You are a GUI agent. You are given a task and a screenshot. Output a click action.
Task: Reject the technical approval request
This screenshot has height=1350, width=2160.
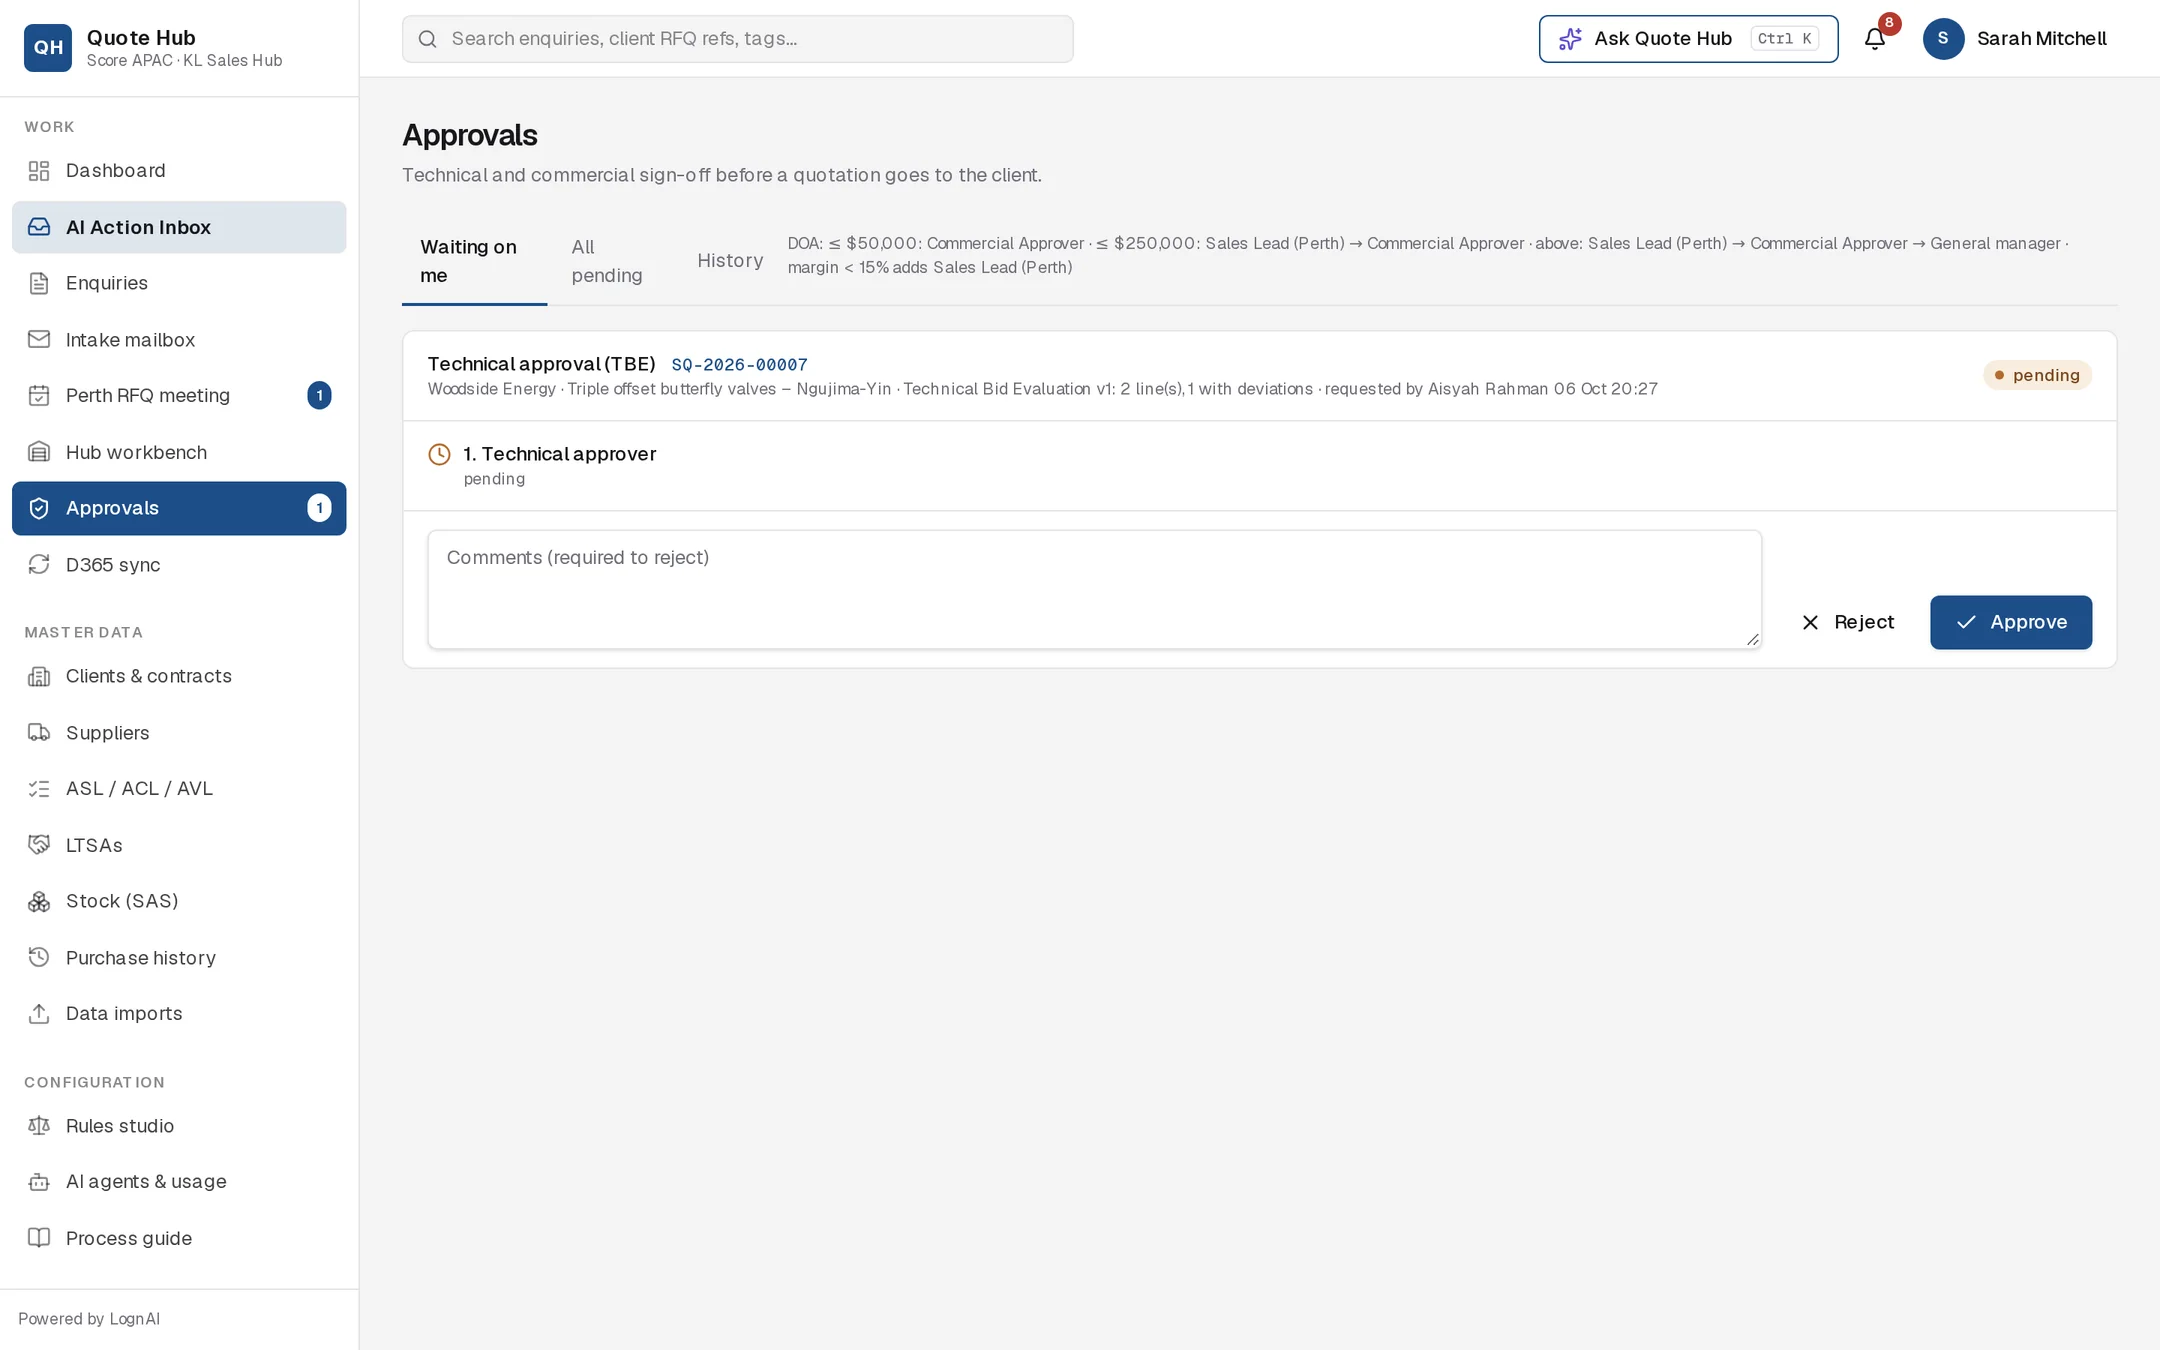1848,622
